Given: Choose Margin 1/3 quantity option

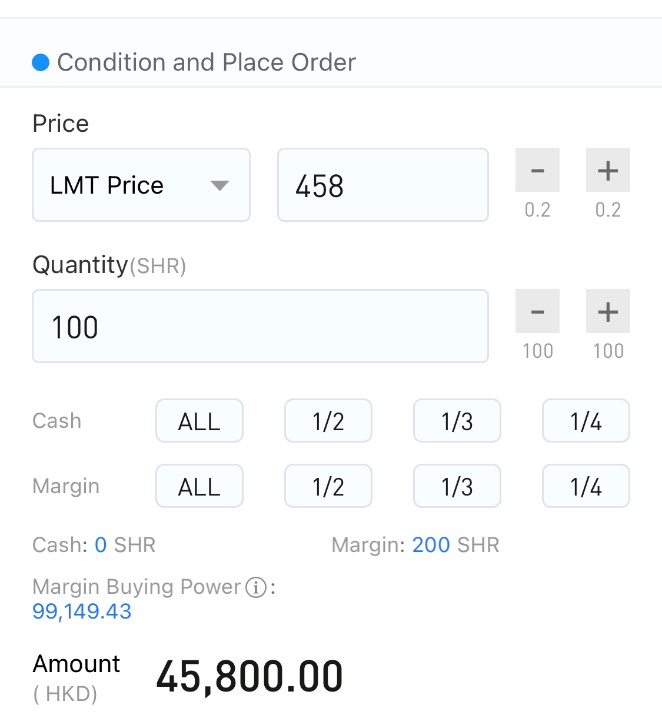Looking at the screenshot, I should (457, 486).
